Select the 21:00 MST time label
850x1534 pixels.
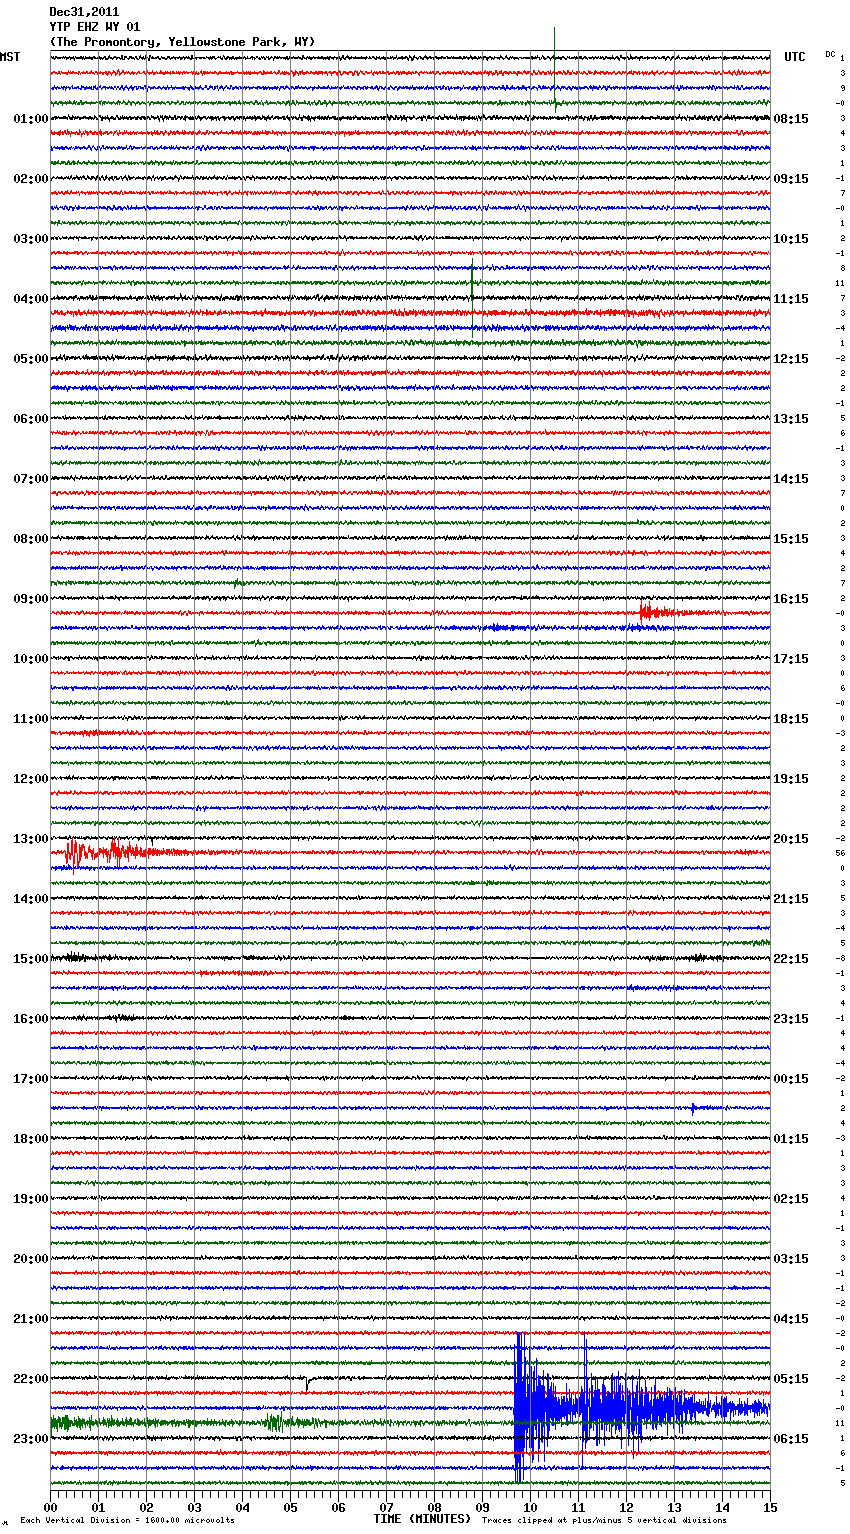click(31, 1319)
